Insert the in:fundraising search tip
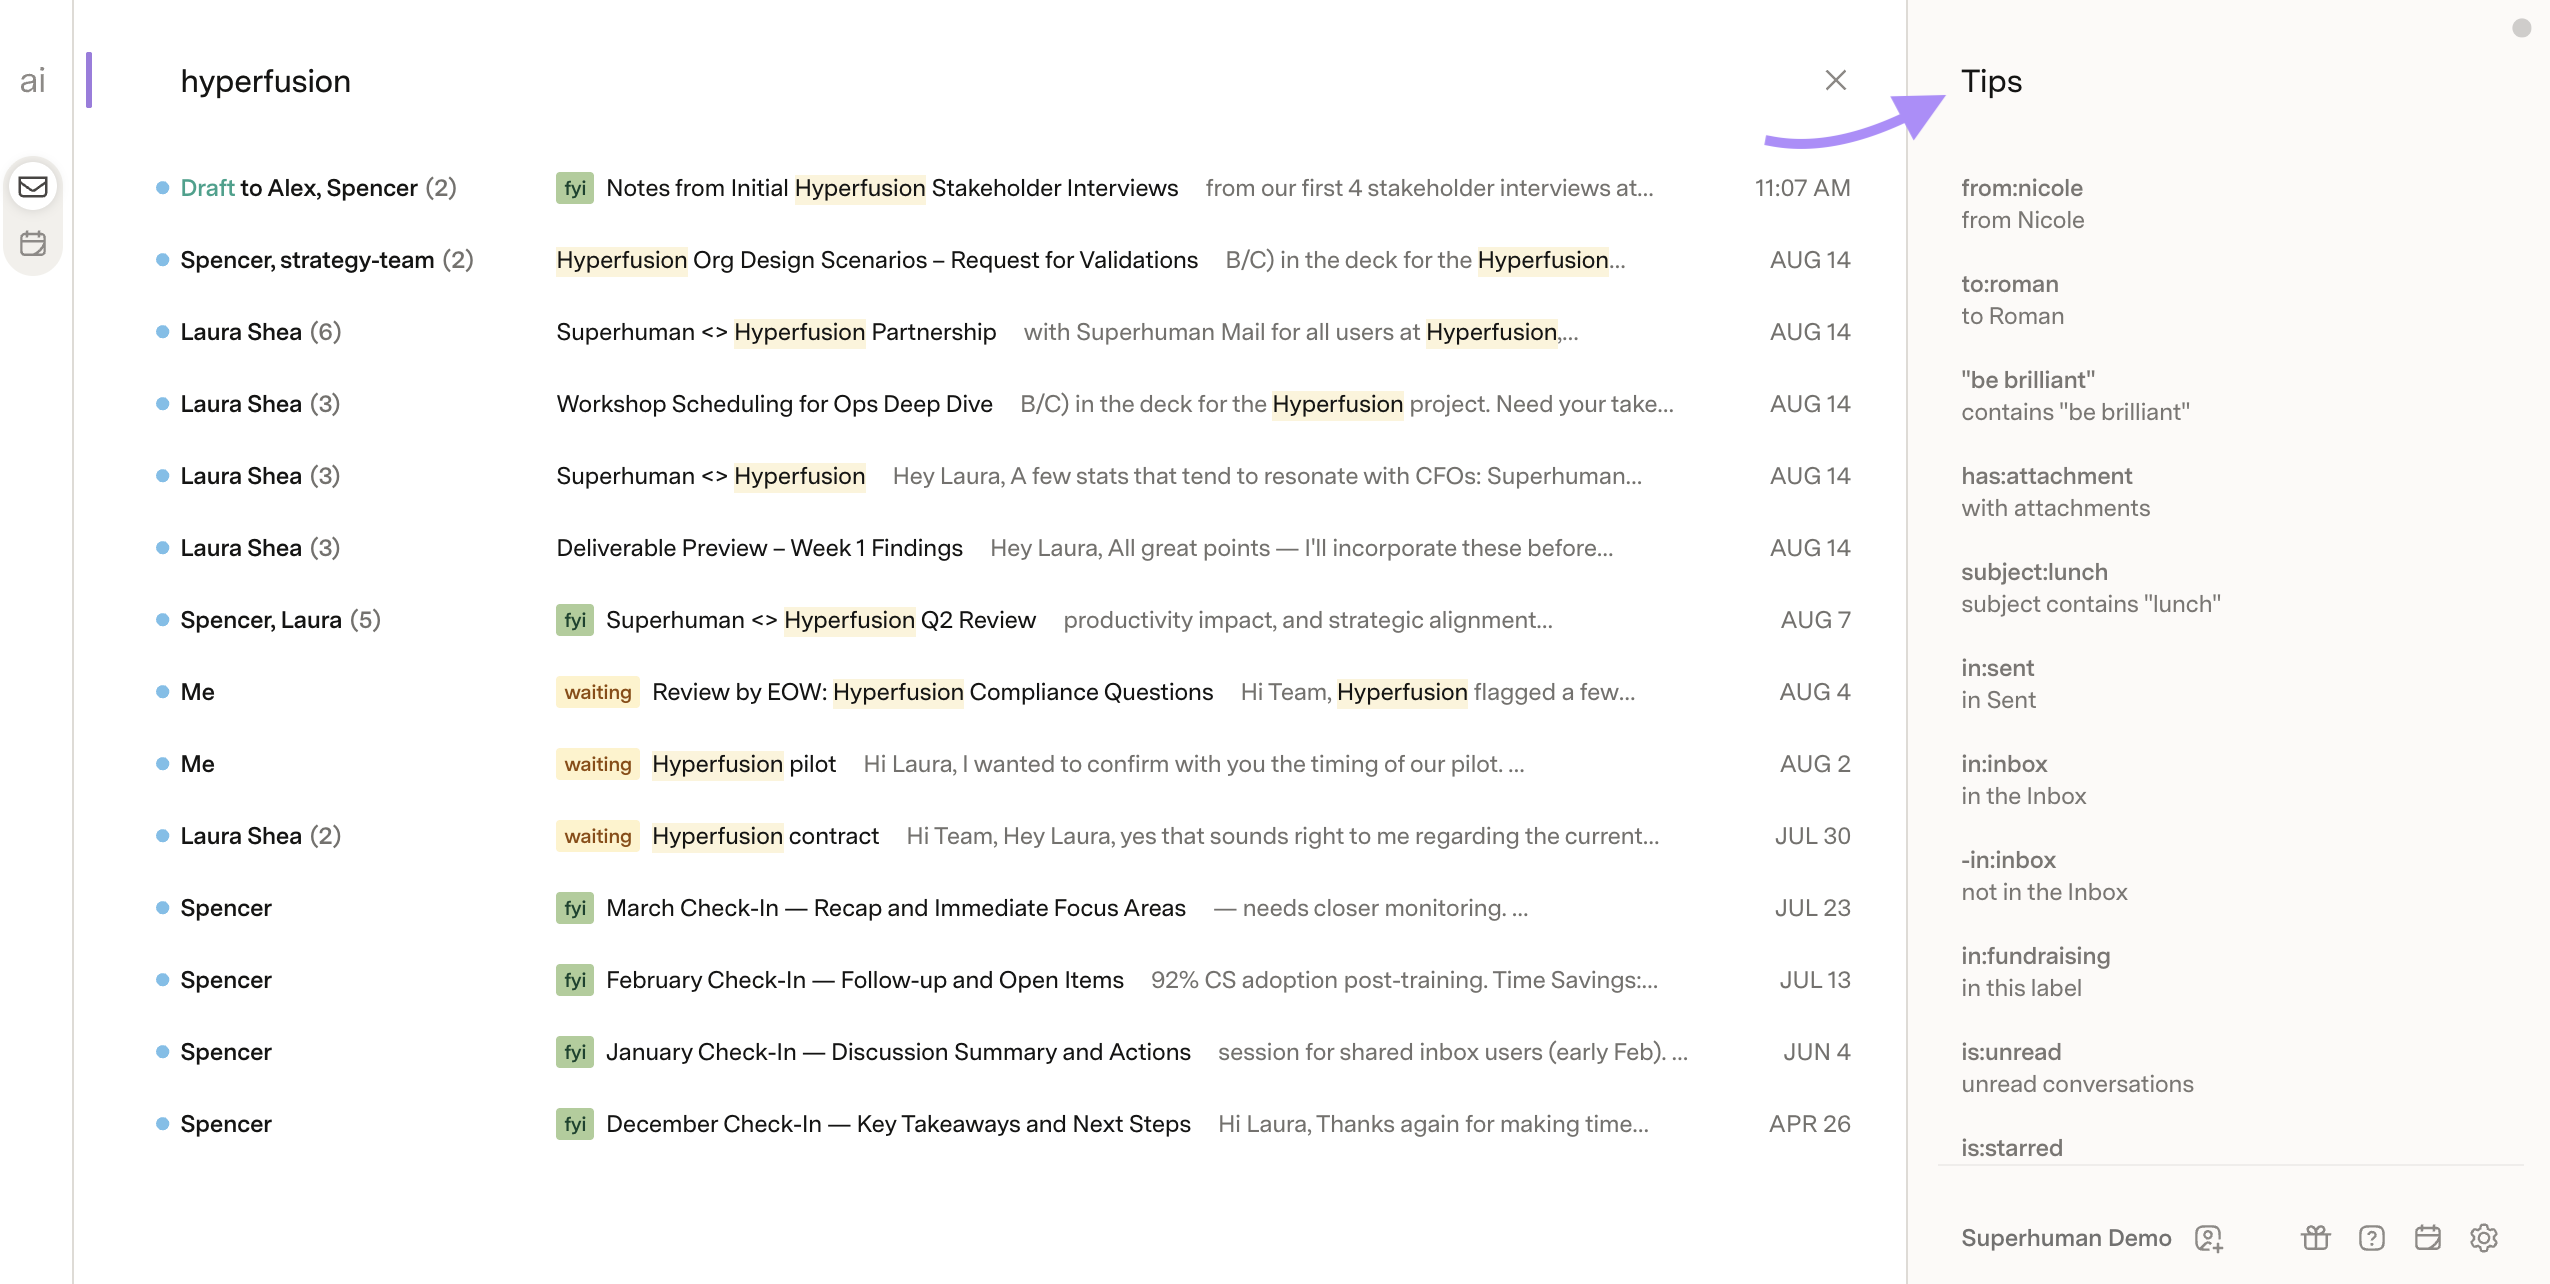2550x1284 pixels. click(2035, 972)
